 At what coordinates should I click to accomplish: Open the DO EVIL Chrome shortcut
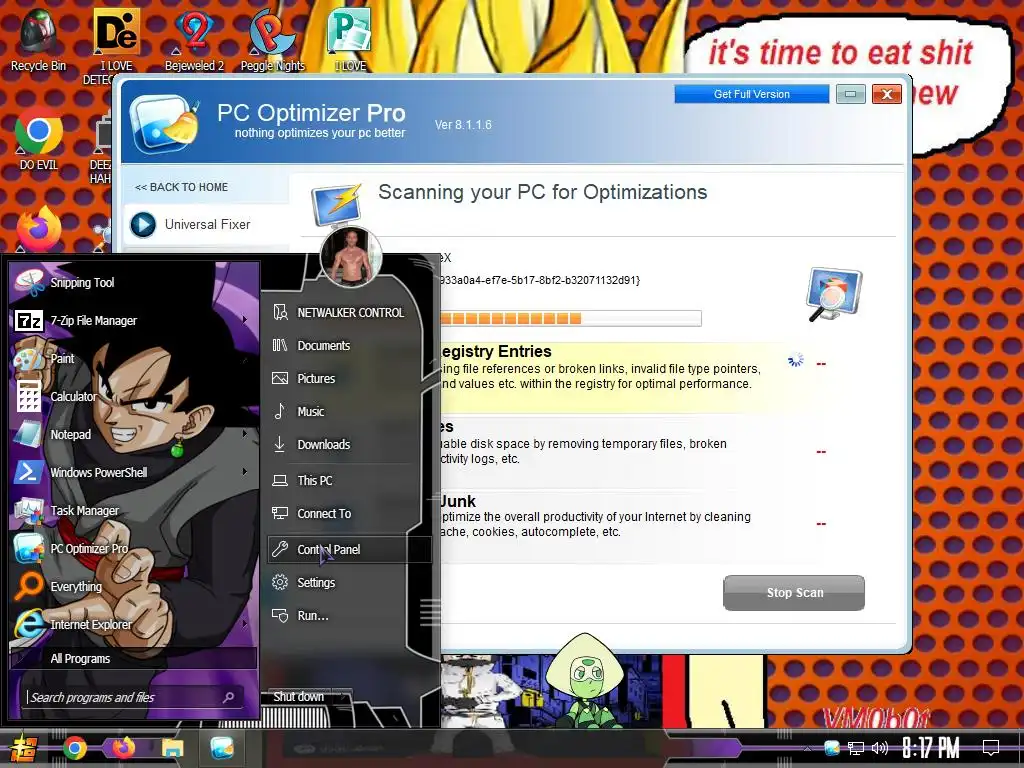click(x=39, y=138)
